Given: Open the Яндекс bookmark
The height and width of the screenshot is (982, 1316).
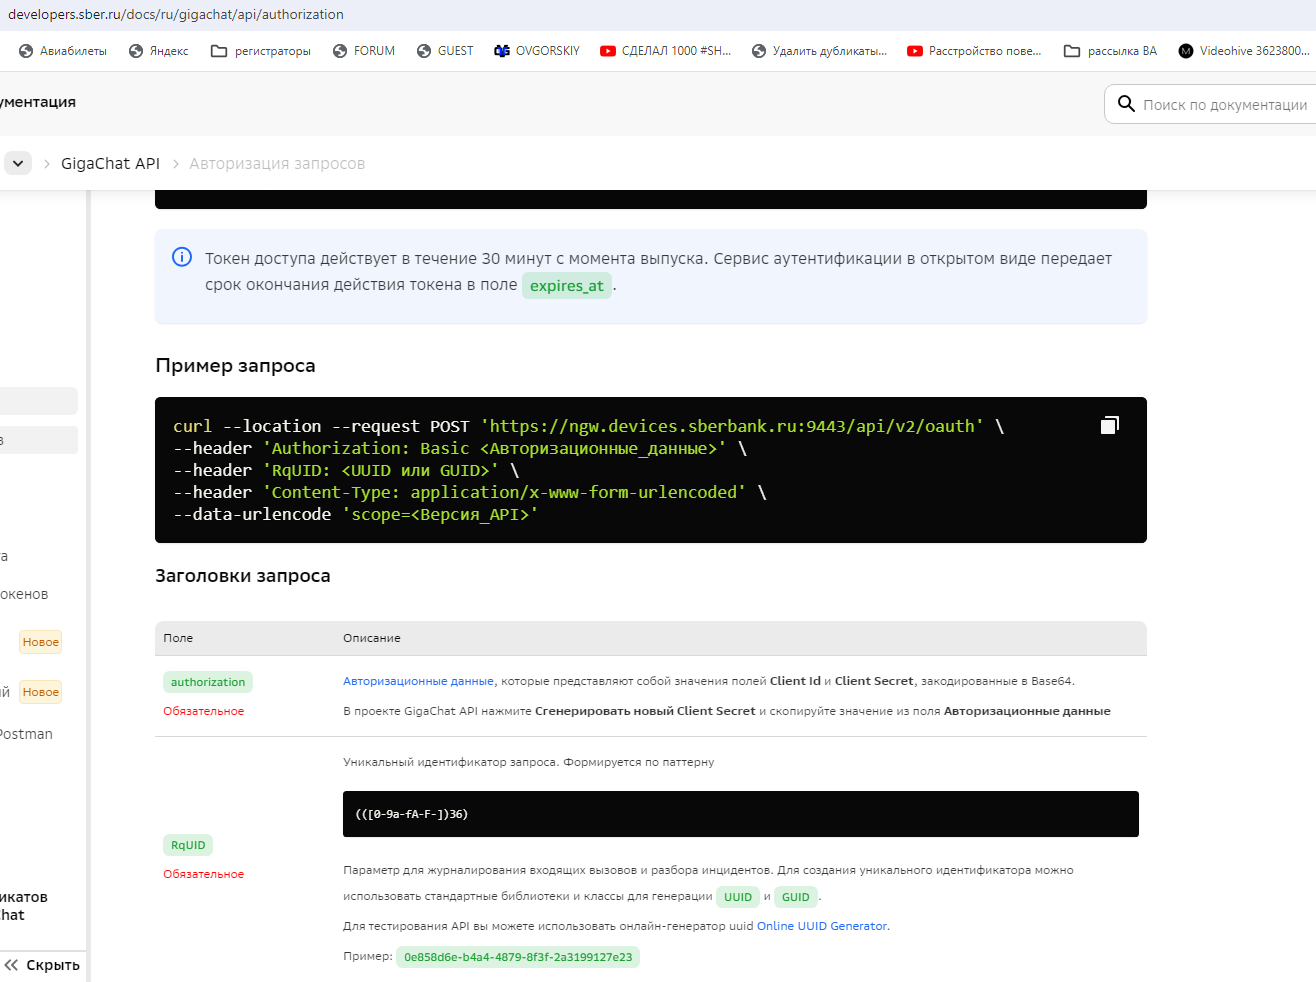Looking at the screenshot, I should coord(159,51).
